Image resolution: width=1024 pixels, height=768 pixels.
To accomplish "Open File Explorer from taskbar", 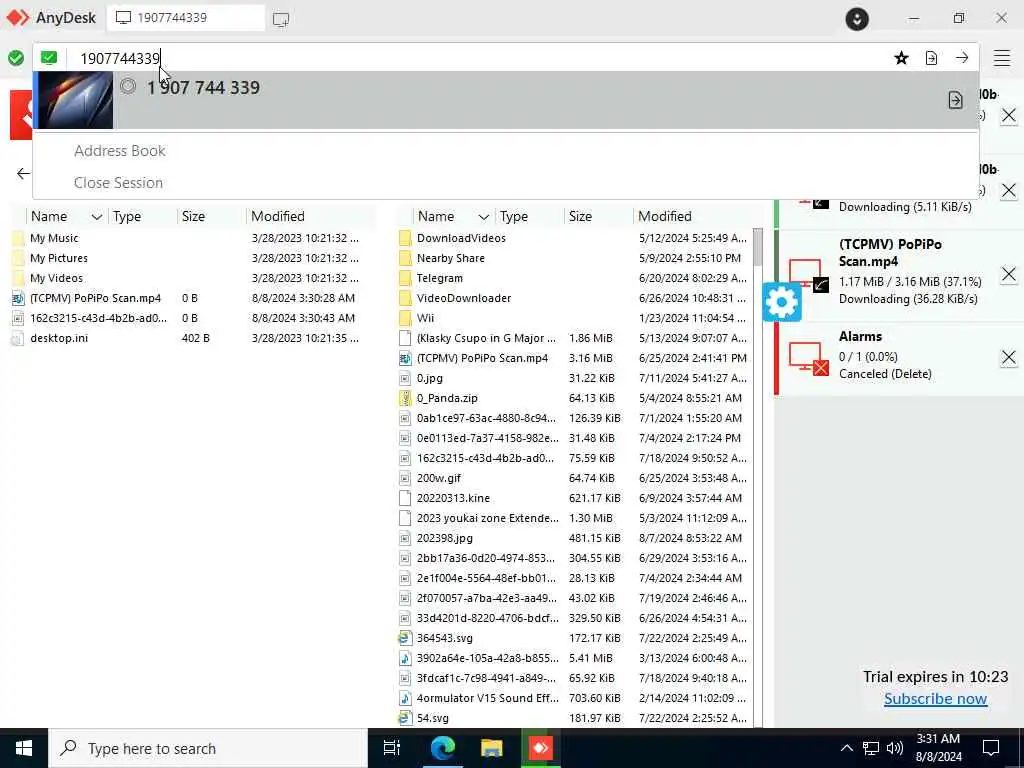I will [491, 748].
